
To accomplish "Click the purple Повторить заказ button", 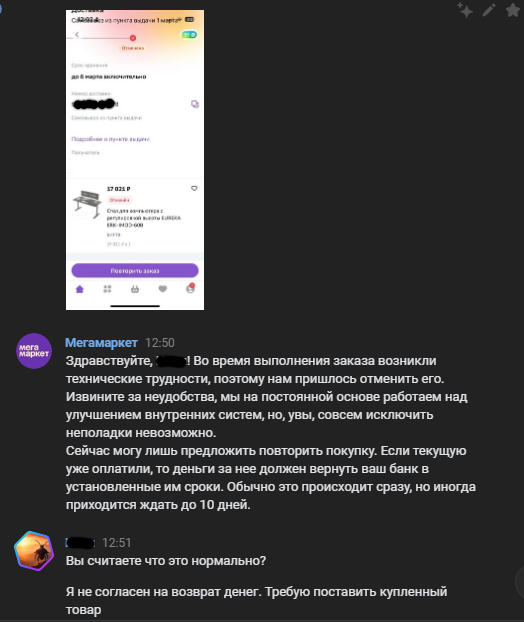I will pos(135,271).
